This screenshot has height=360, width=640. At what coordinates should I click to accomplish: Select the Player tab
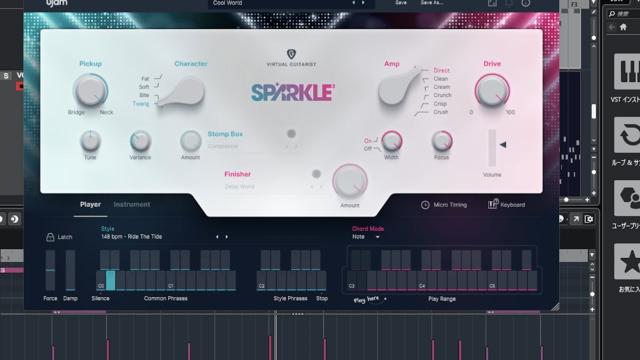pos(90,204)
